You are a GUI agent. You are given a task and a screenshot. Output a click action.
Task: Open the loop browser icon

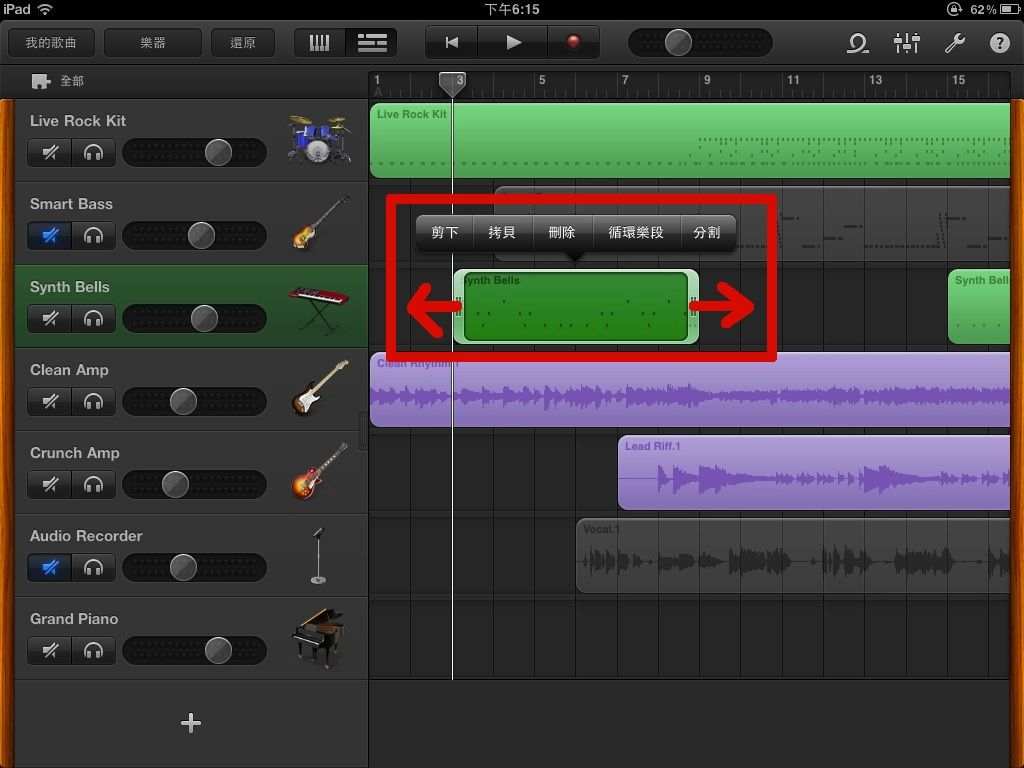click(x=857, y=43)
